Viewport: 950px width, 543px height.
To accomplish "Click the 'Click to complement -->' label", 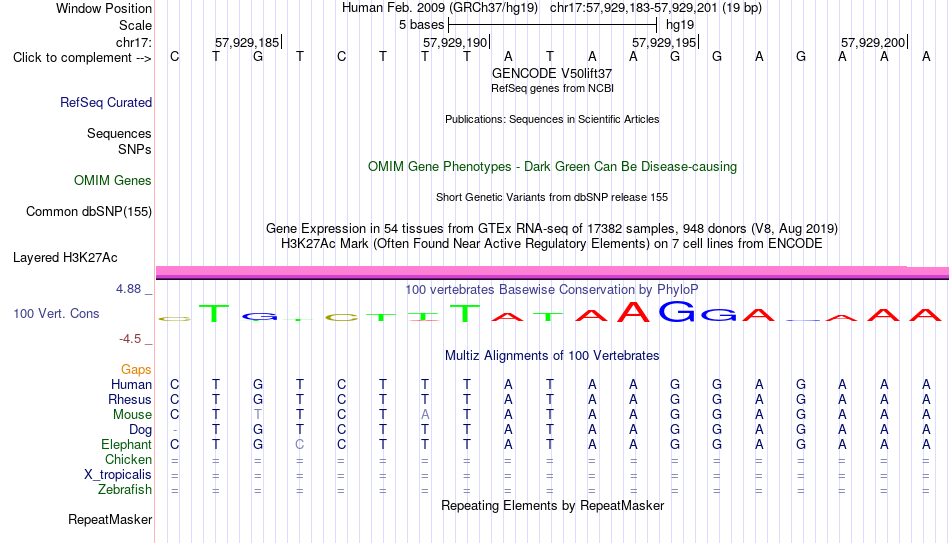I will 82,58.
